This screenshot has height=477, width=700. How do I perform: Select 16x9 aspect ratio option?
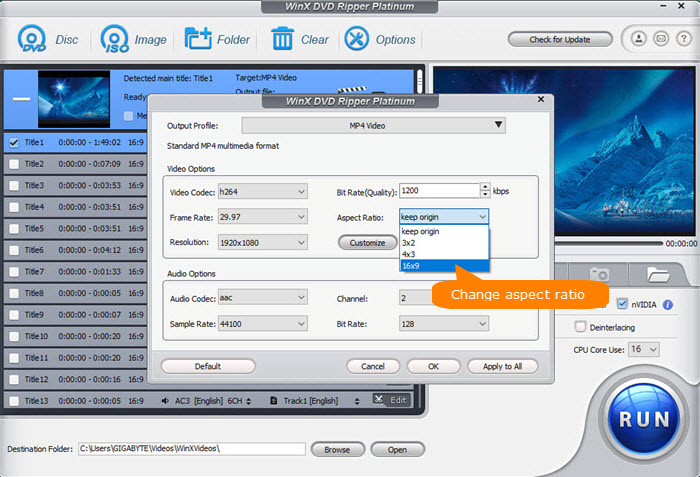point(444,266)
